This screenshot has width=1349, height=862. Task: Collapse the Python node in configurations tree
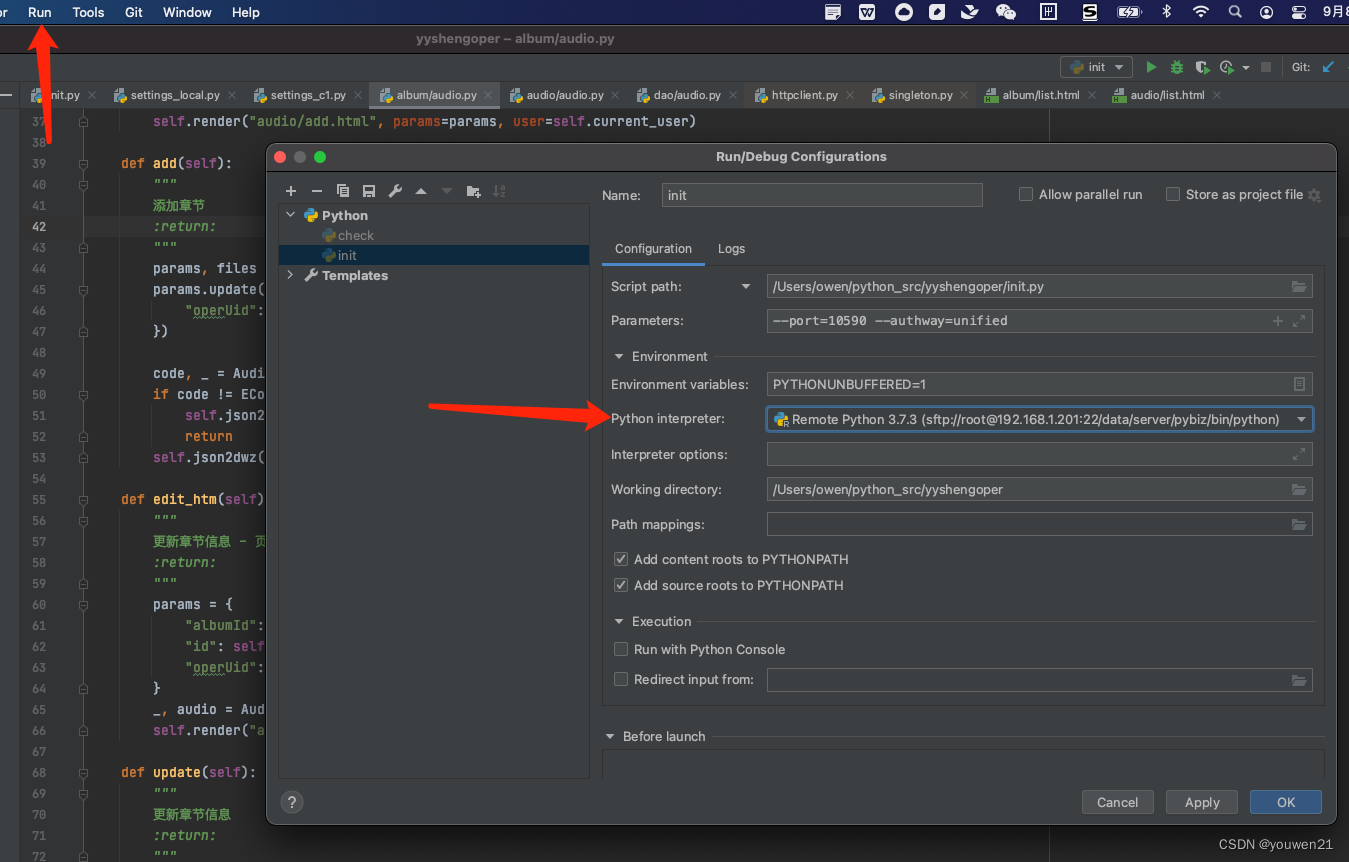pos(291,215)
